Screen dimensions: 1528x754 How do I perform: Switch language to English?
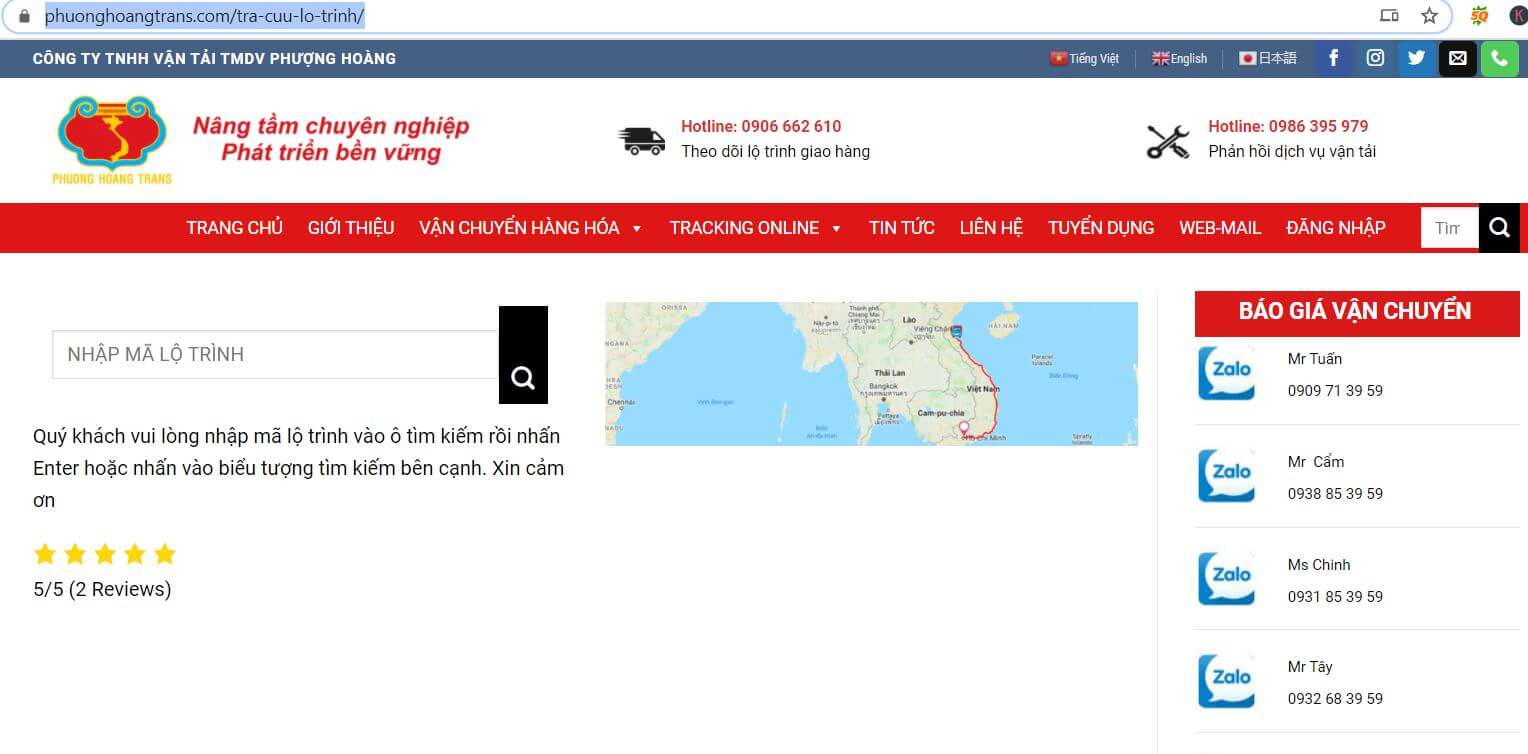click(x=1179, y=59)
